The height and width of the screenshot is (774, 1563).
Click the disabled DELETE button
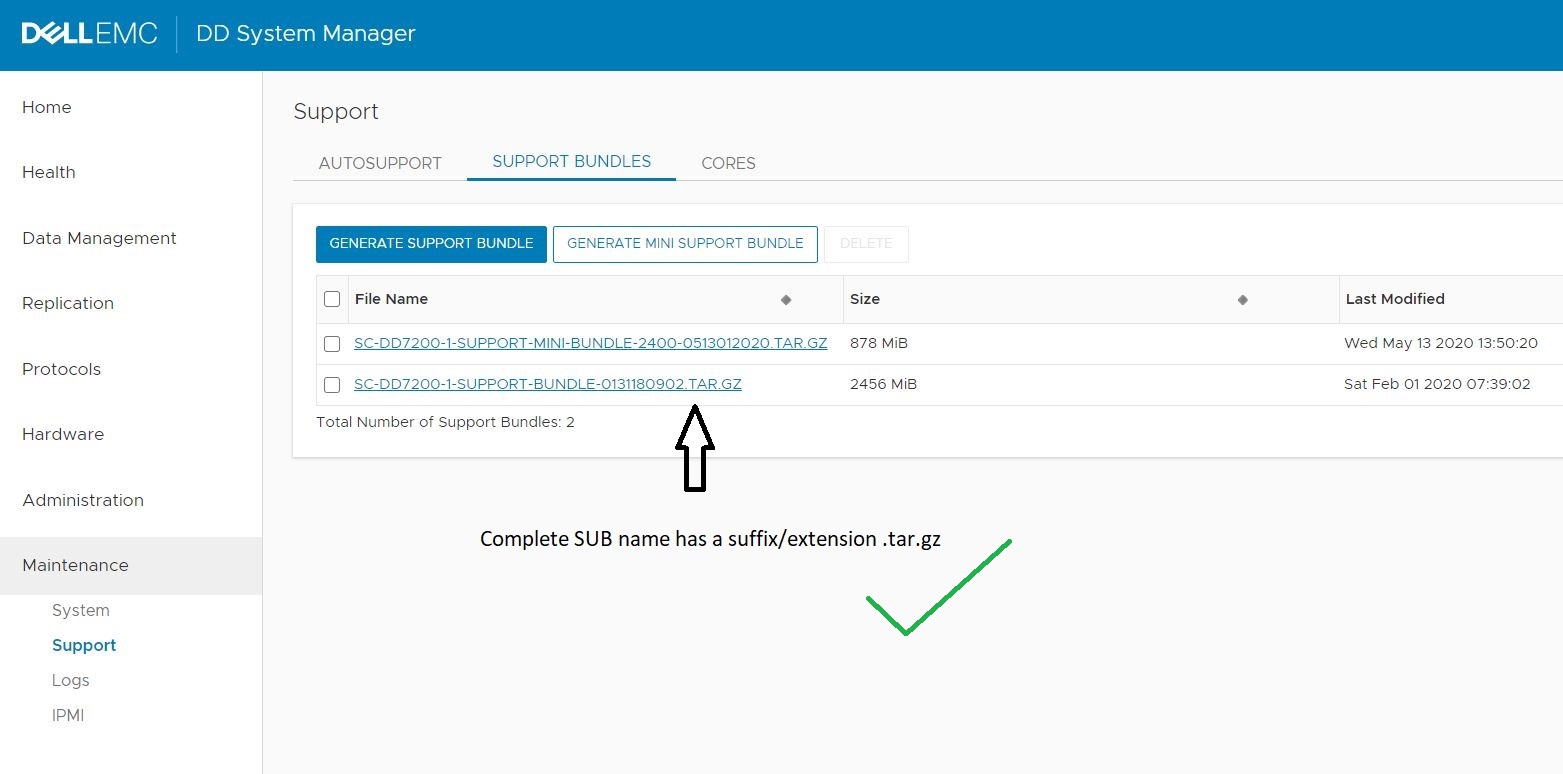click(x=866, y=243)
